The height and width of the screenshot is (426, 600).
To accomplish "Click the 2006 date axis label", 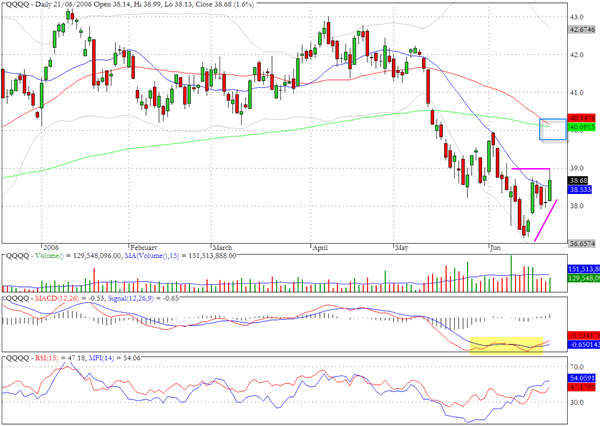I will 51,248.
